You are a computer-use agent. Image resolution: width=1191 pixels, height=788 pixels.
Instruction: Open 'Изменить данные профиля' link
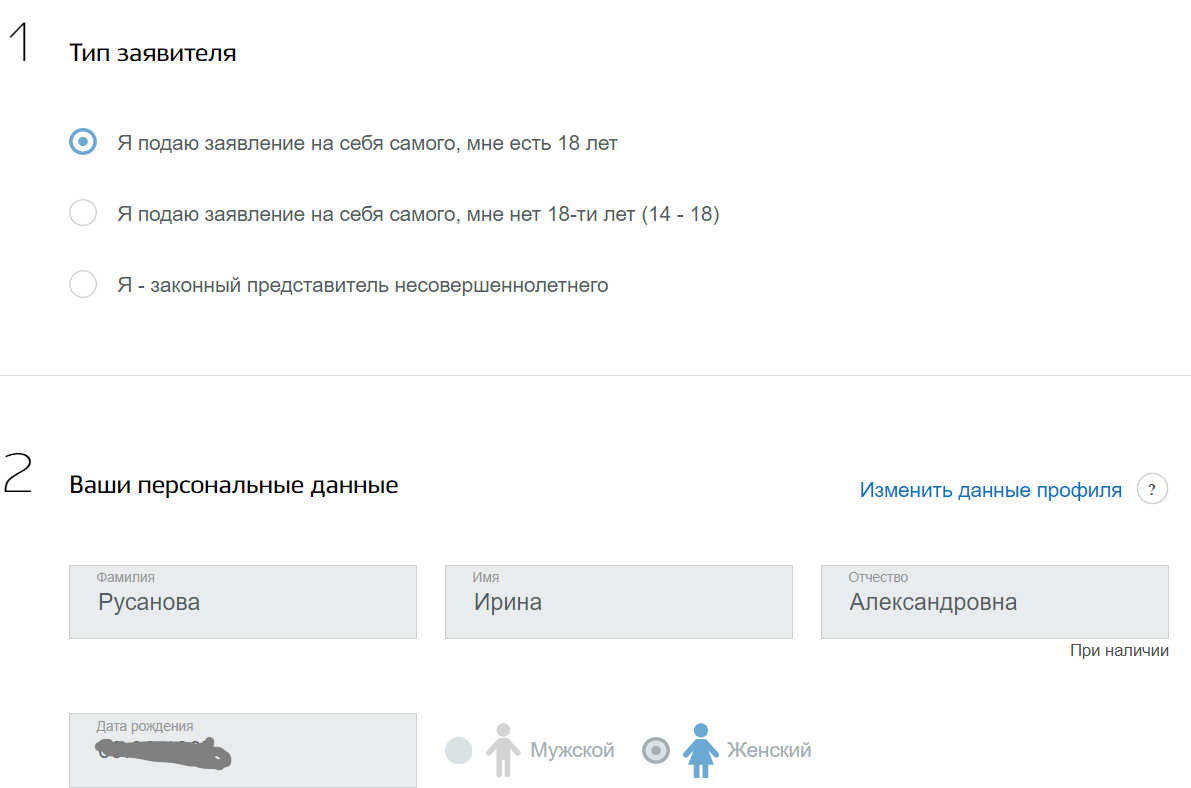[x=990, y=490]
